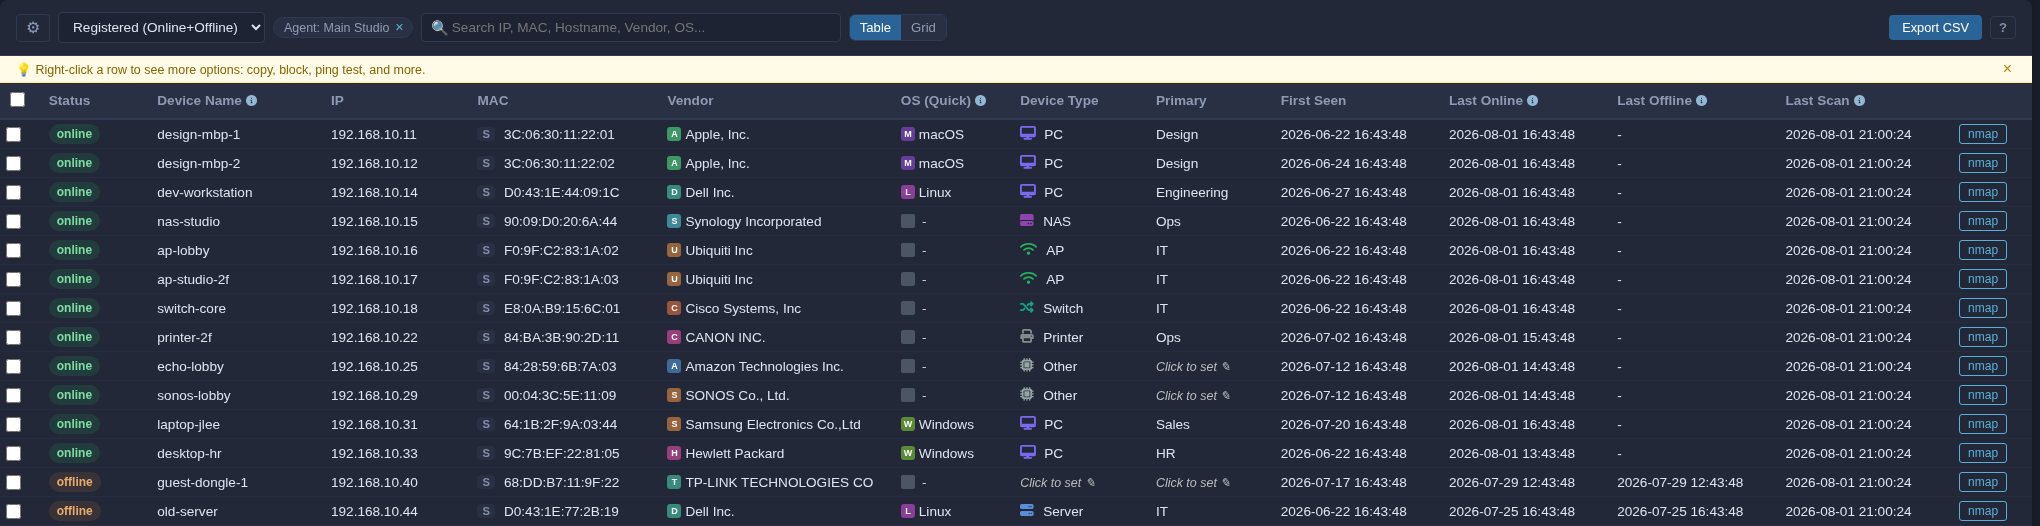This screenshot has height=526, width=2040.
Task: Click the PC device icon for design-mbp-1
Action: (1028, 133)
